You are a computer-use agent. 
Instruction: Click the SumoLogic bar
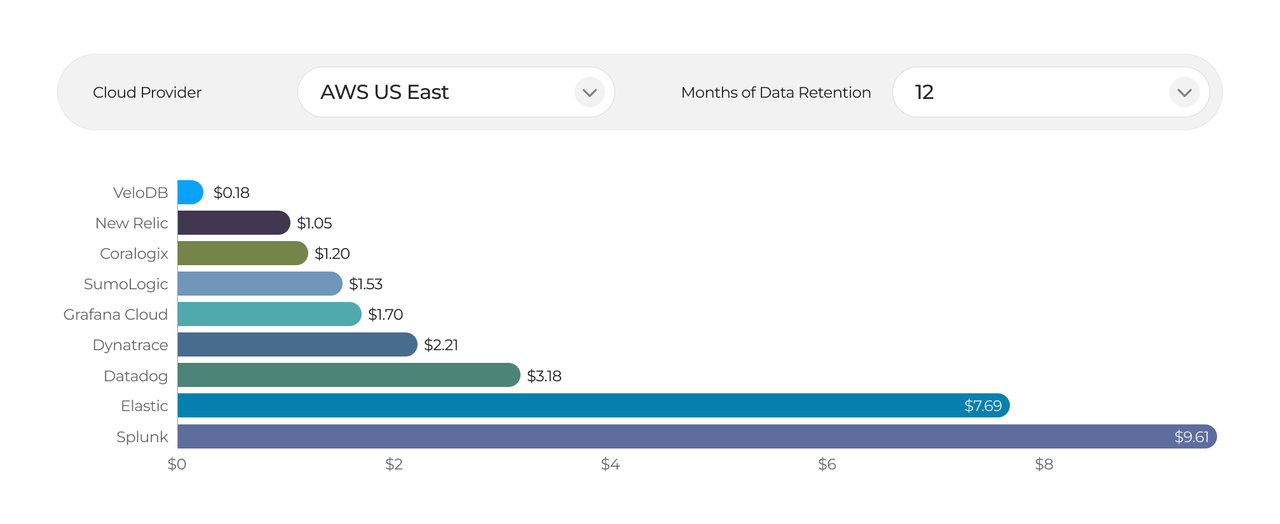tap(259, 284)
